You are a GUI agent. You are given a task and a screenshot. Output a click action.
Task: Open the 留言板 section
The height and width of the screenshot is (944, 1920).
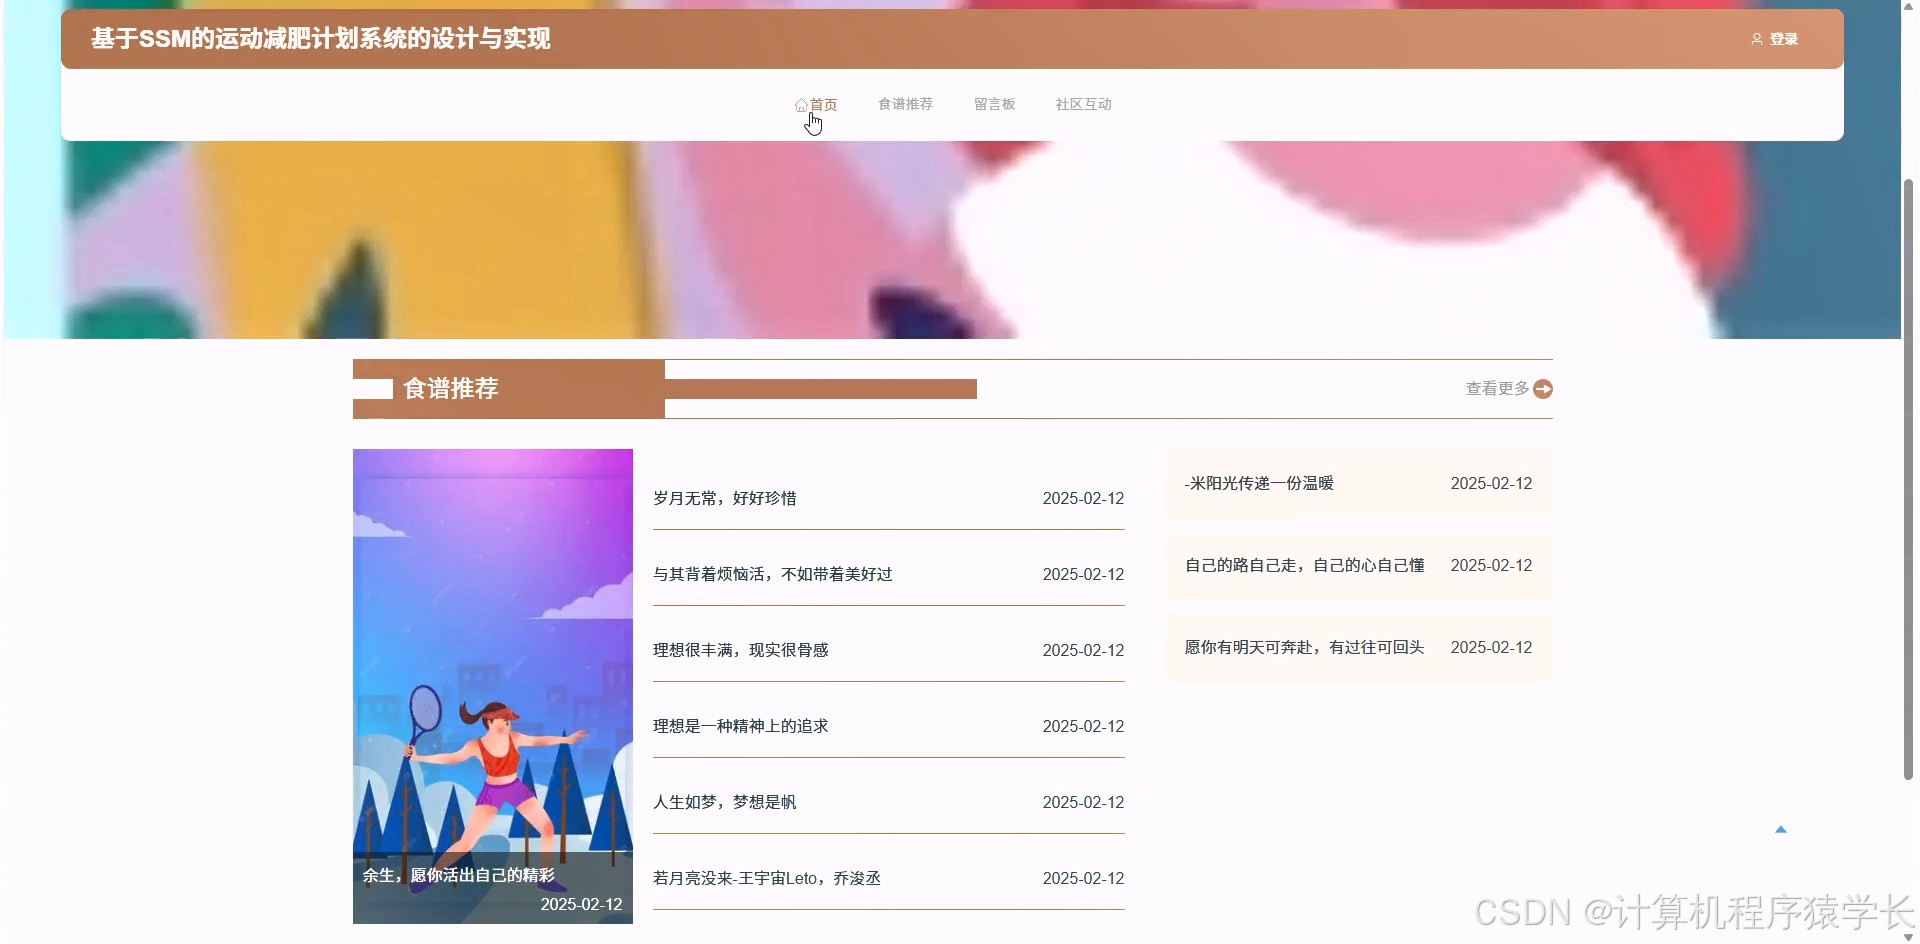point(995,103)
